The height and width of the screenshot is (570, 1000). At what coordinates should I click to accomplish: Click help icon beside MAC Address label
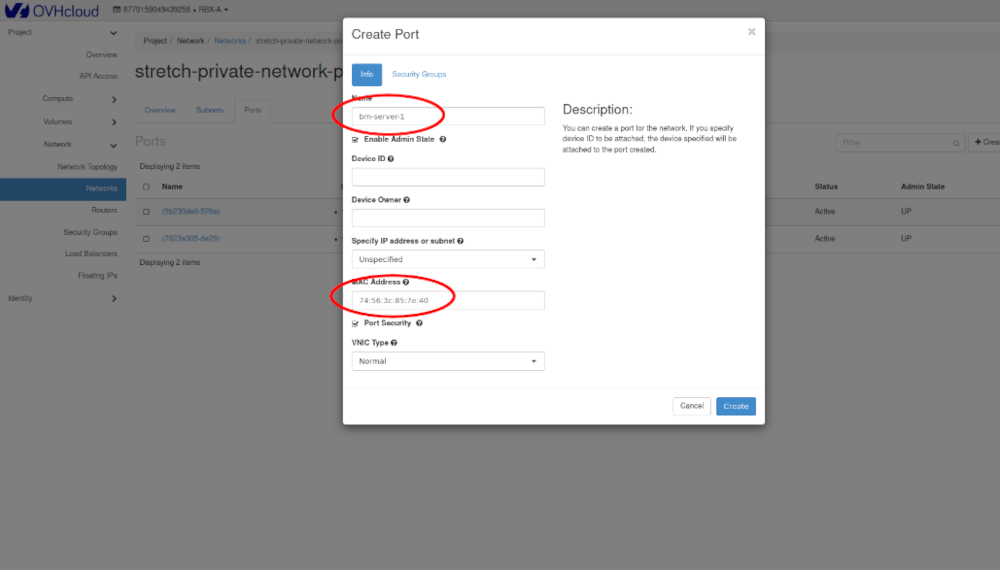pos(406,282)
